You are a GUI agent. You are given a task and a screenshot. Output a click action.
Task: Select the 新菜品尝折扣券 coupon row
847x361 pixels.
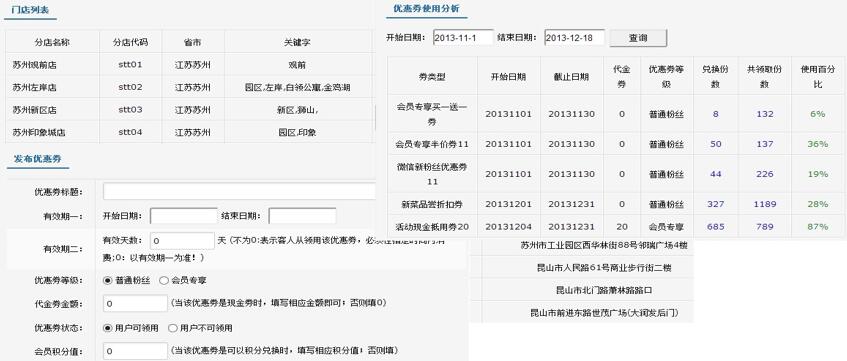tap(615, 204)
